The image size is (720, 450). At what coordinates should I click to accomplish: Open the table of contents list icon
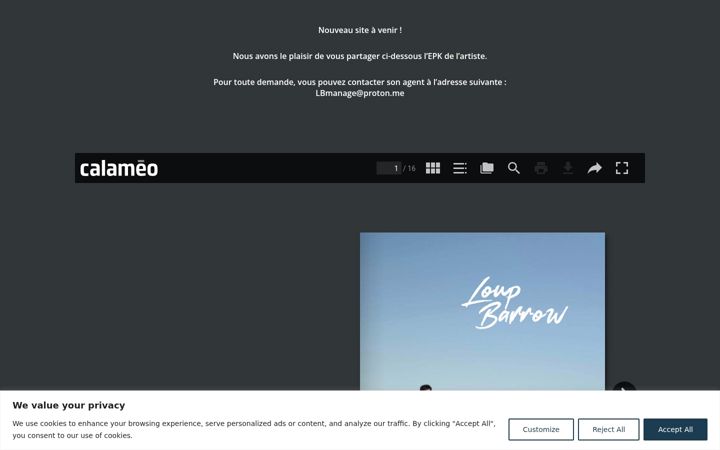tap(460, 168)
